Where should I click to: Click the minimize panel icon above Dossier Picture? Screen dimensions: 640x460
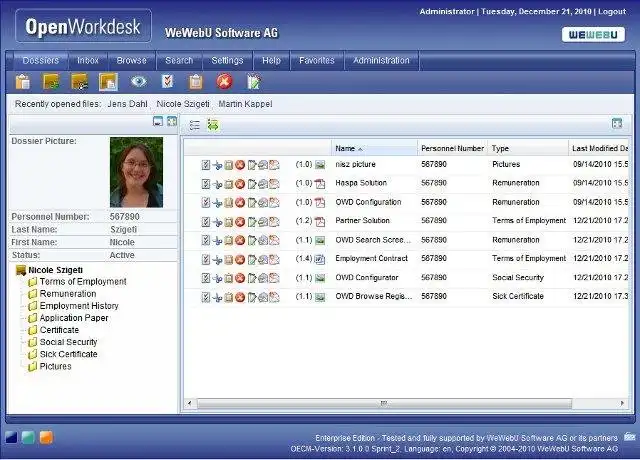click(158, 121)
